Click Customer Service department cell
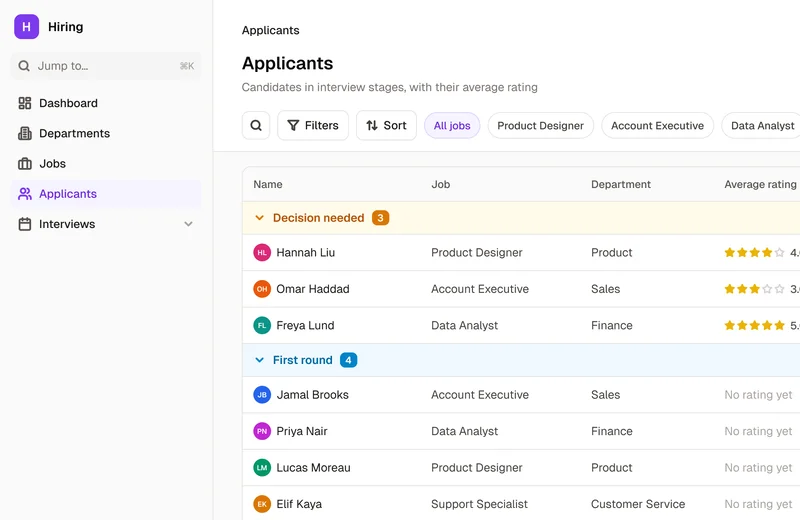 pos(638,504)
